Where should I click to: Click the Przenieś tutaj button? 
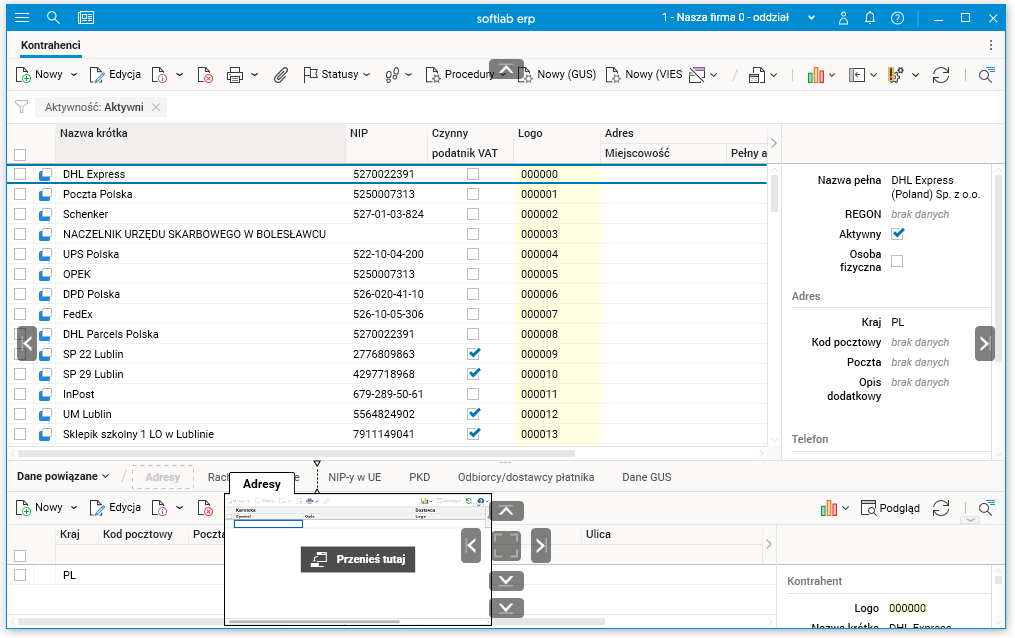[x=358, y=560]
